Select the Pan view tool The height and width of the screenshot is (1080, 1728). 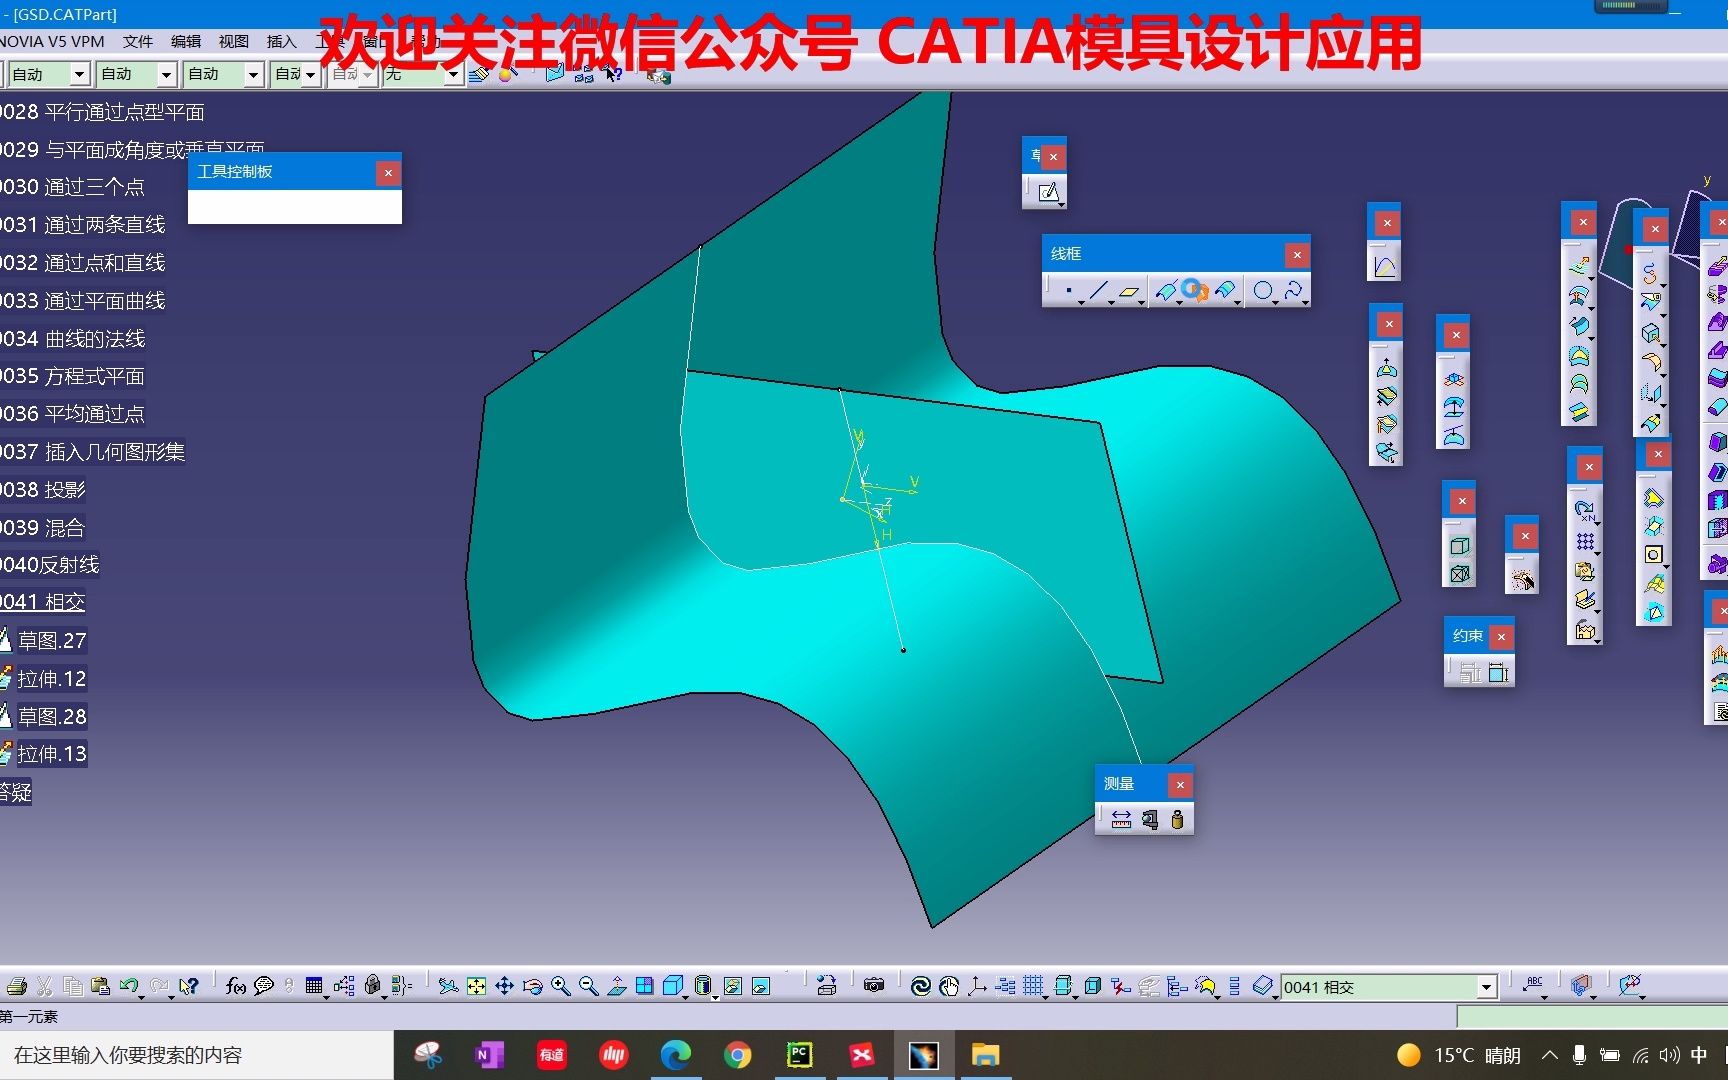click(505, 987)
